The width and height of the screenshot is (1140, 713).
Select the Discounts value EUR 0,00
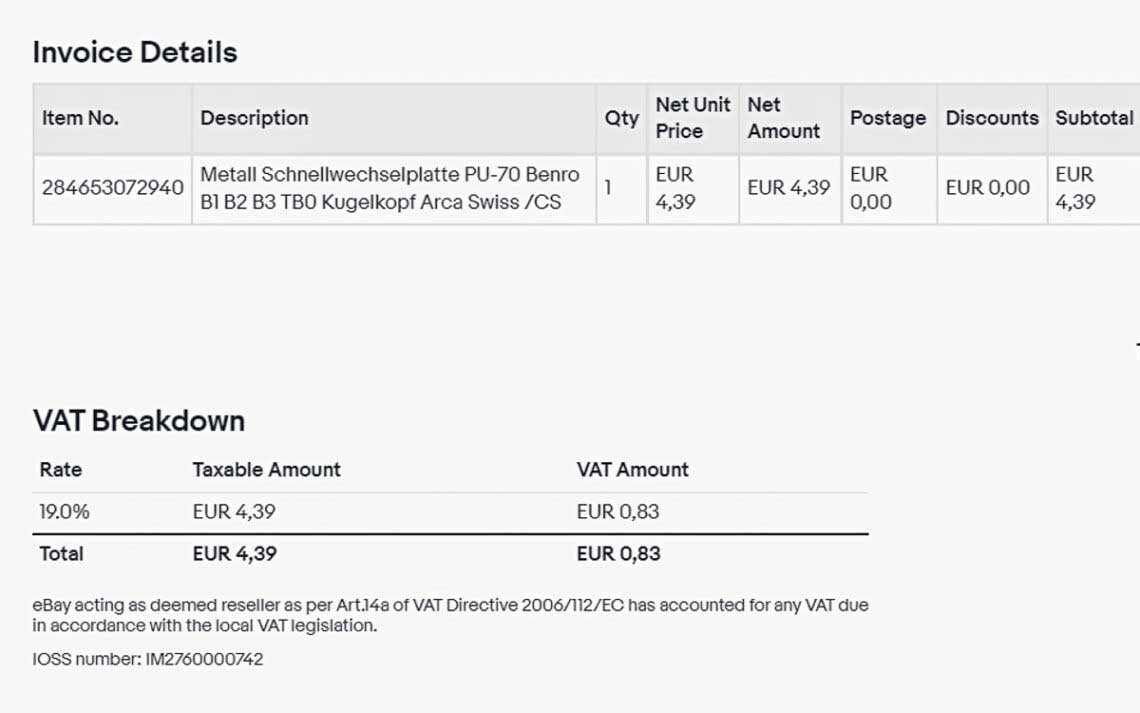(987, 188)
